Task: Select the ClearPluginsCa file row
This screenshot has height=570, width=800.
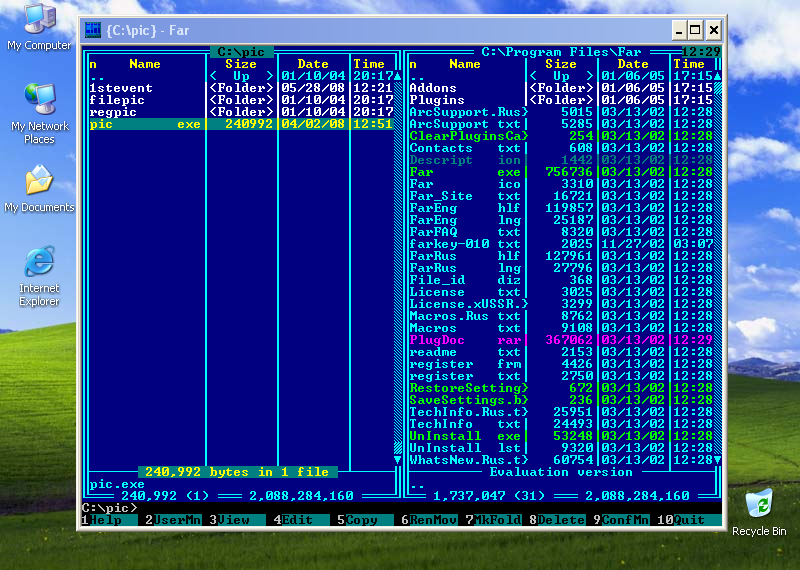Action: tap(561, 136)
